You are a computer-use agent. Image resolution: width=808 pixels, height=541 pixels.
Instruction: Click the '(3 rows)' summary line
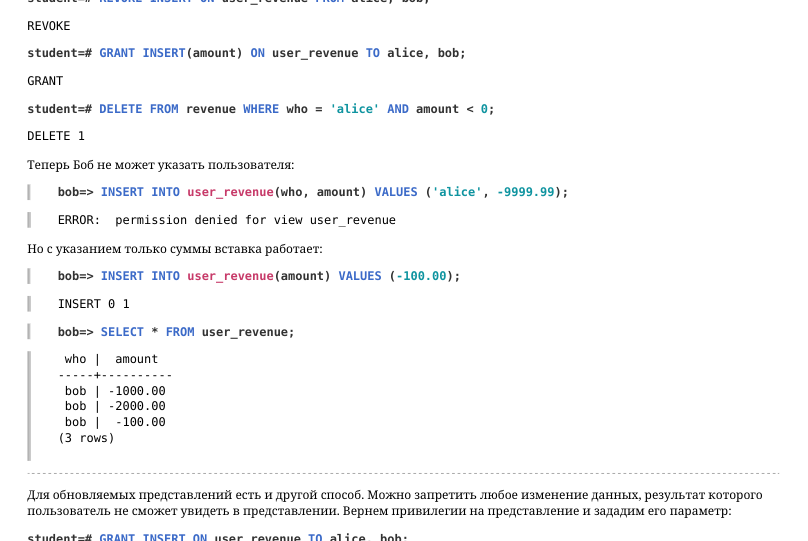click(x=86, y=438)
